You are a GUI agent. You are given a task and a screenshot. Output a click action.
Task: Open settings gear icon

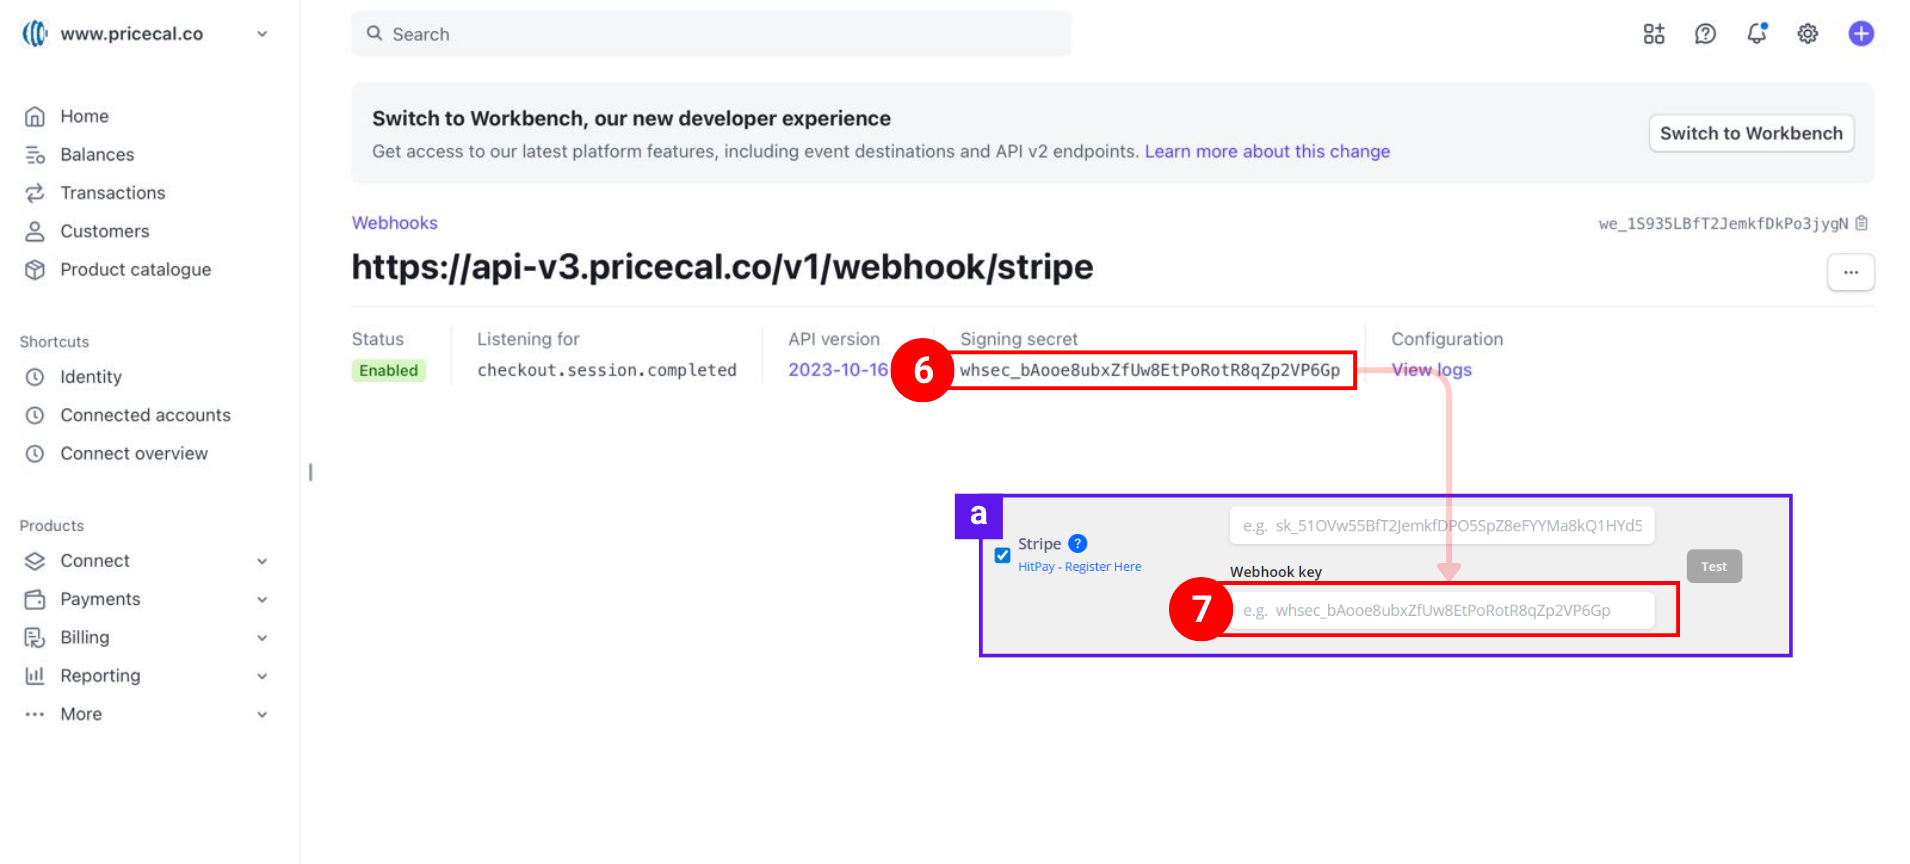click(1807, 34)
